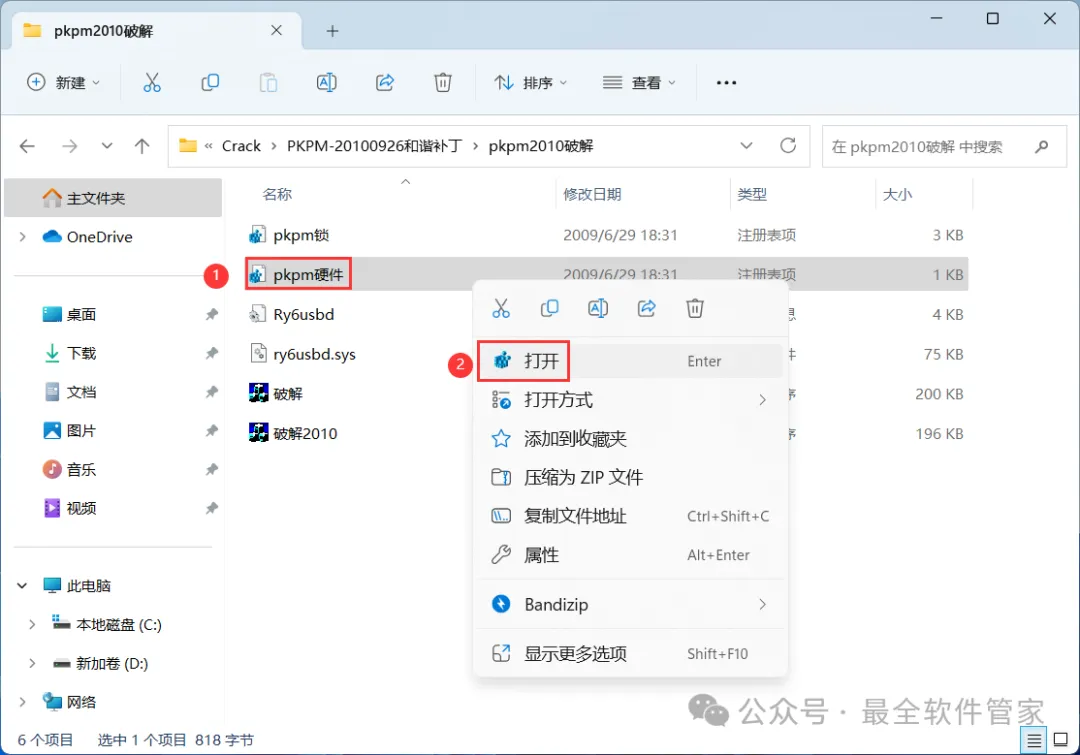Open the 排序 (Sort) dropdown
This screenshot has width=1080, height=755.
530,83
